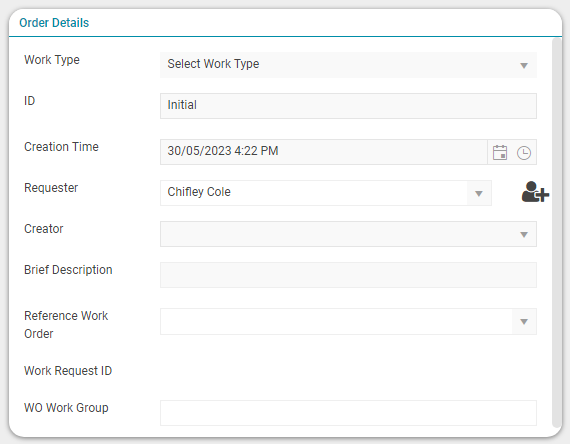Click the vertical scrollbar of Order Details
570x444 pixels.
557,233
